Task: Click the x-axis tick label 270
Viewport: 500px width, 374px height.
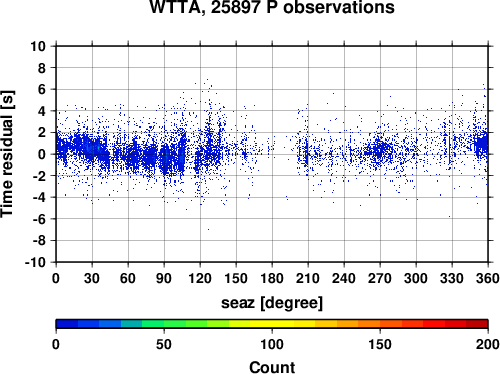Action: (380, 278)
